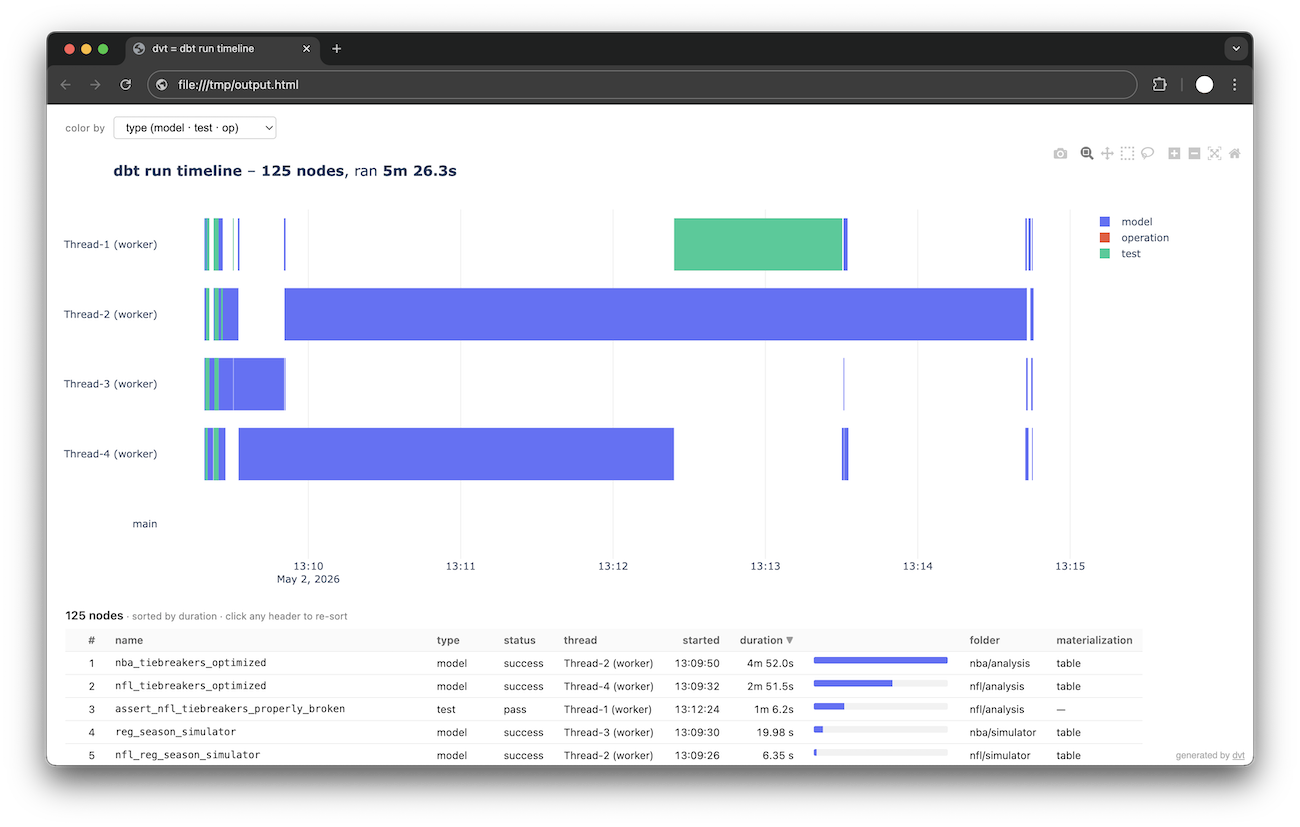Screen dimensions: 1300x827
Task: Click the Autoscale icon in the modebar
Action: [x=1214, y=153]
